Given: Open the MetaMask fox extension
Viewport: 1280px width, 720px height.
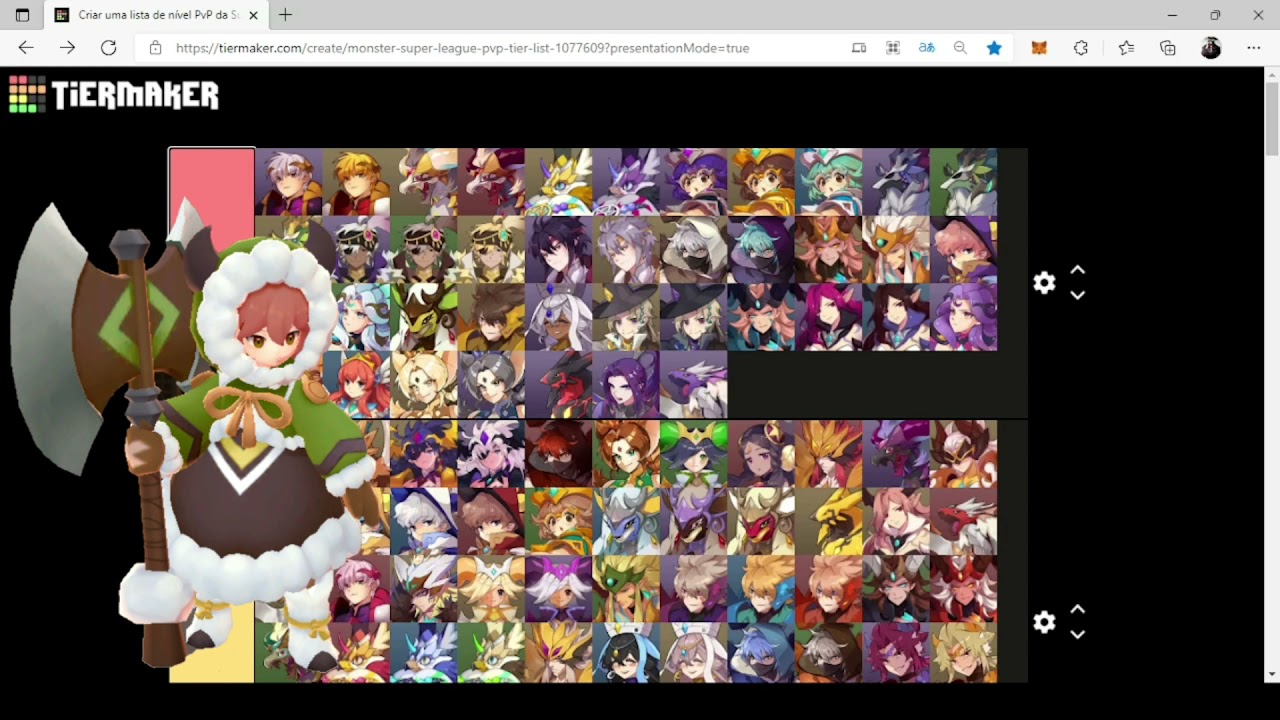Looking at the screenshot, I should click(1039, 47).
